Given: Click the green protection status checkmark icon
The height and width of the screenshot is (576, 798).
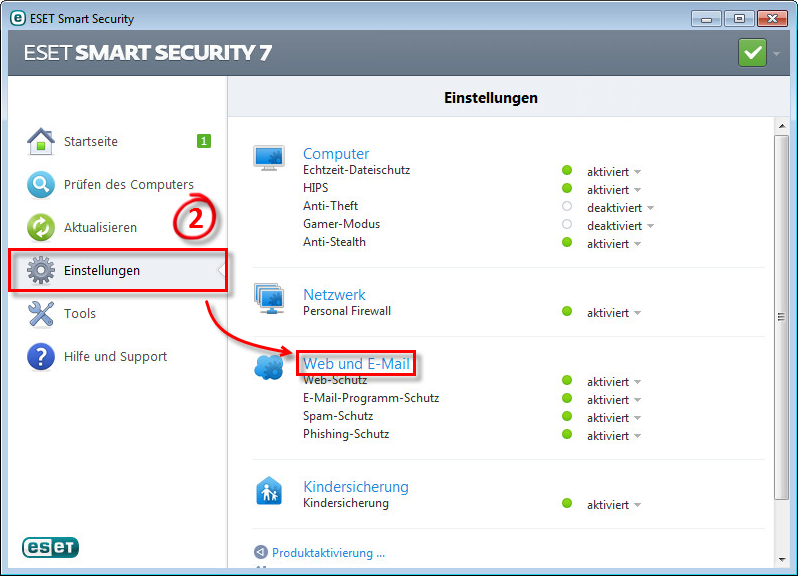Looking at the screenshot, I should (x=752, y=52).
